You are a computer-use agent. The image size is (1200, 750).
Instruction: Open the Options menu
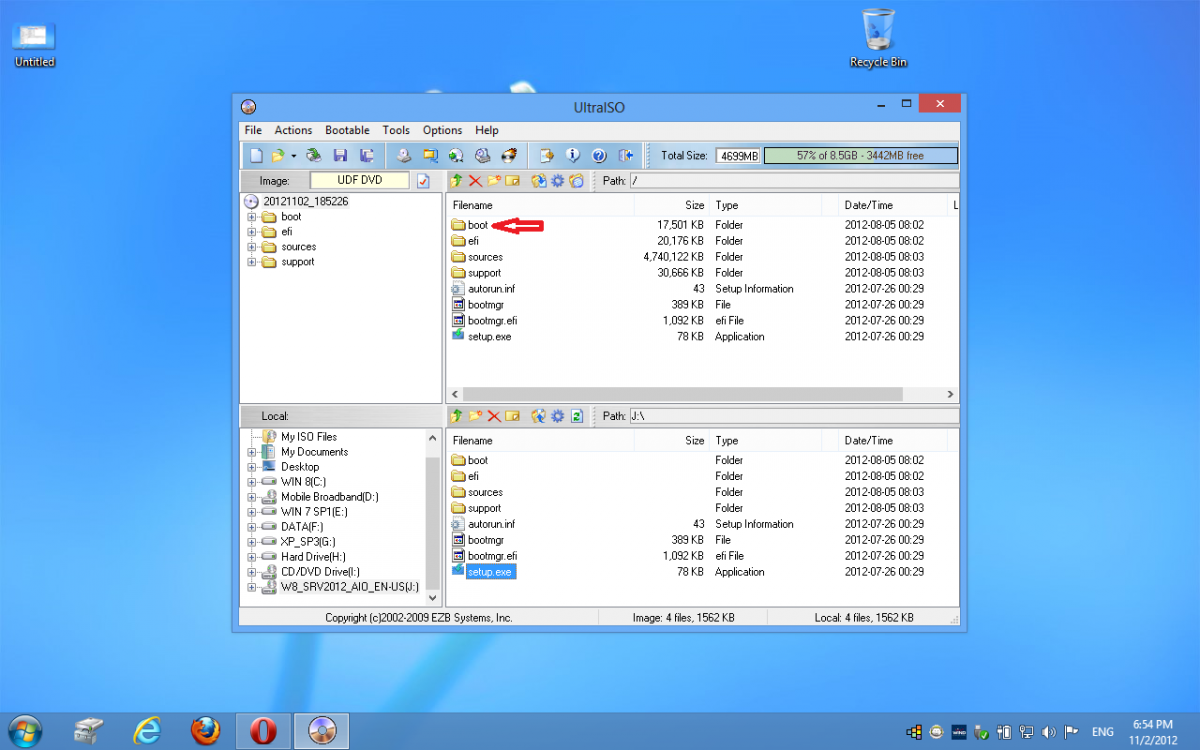tap(442, 130)
